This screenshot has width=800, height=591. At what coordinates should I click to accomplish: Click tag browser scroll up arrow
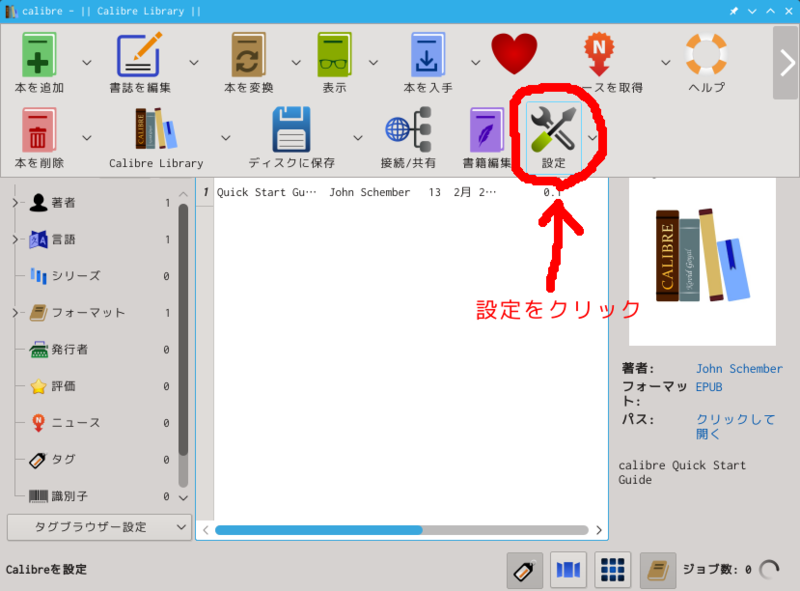(184, 194)
